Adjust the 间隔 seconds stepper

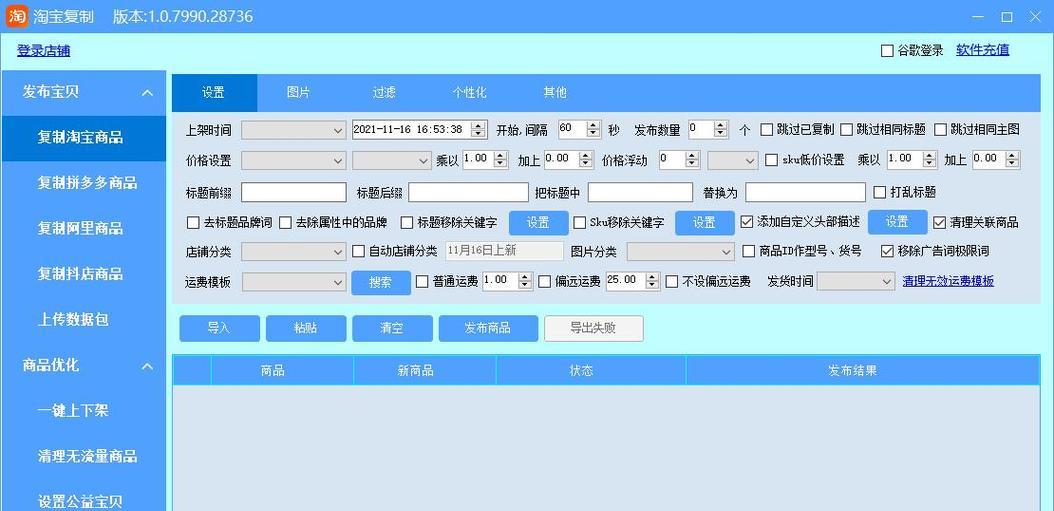click(594, 129)
